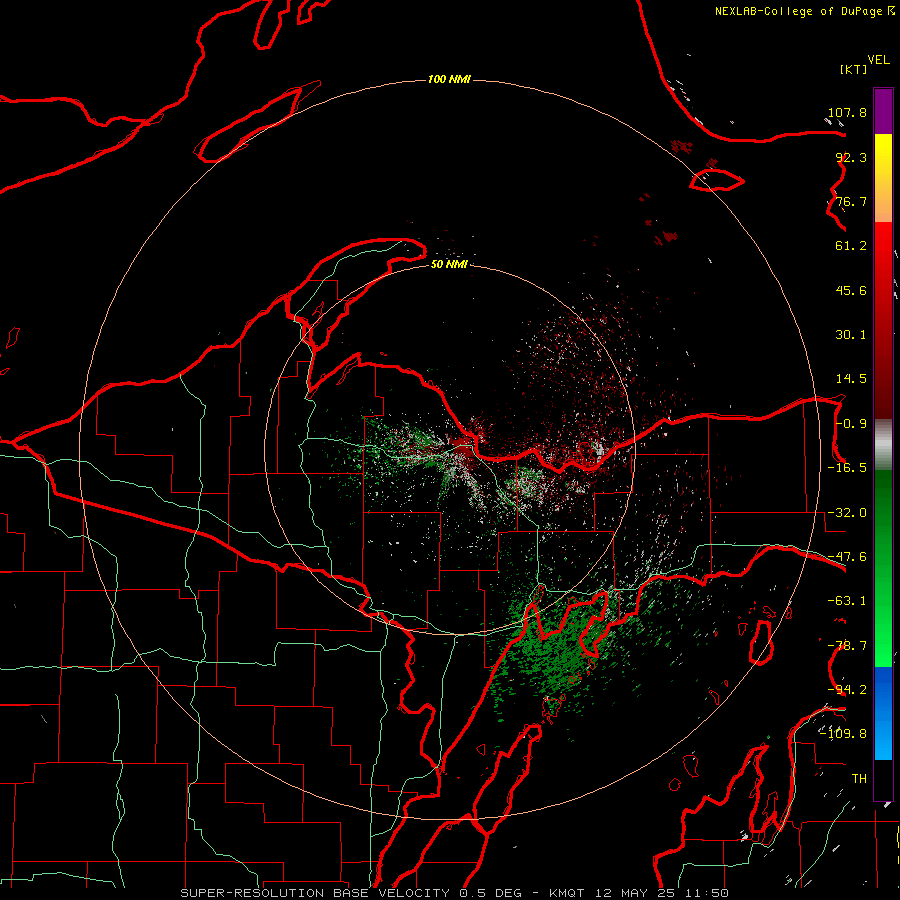Click the '12 MAY 25 11:50' timestamp
900x900 pixels.
tap(662, 893)
